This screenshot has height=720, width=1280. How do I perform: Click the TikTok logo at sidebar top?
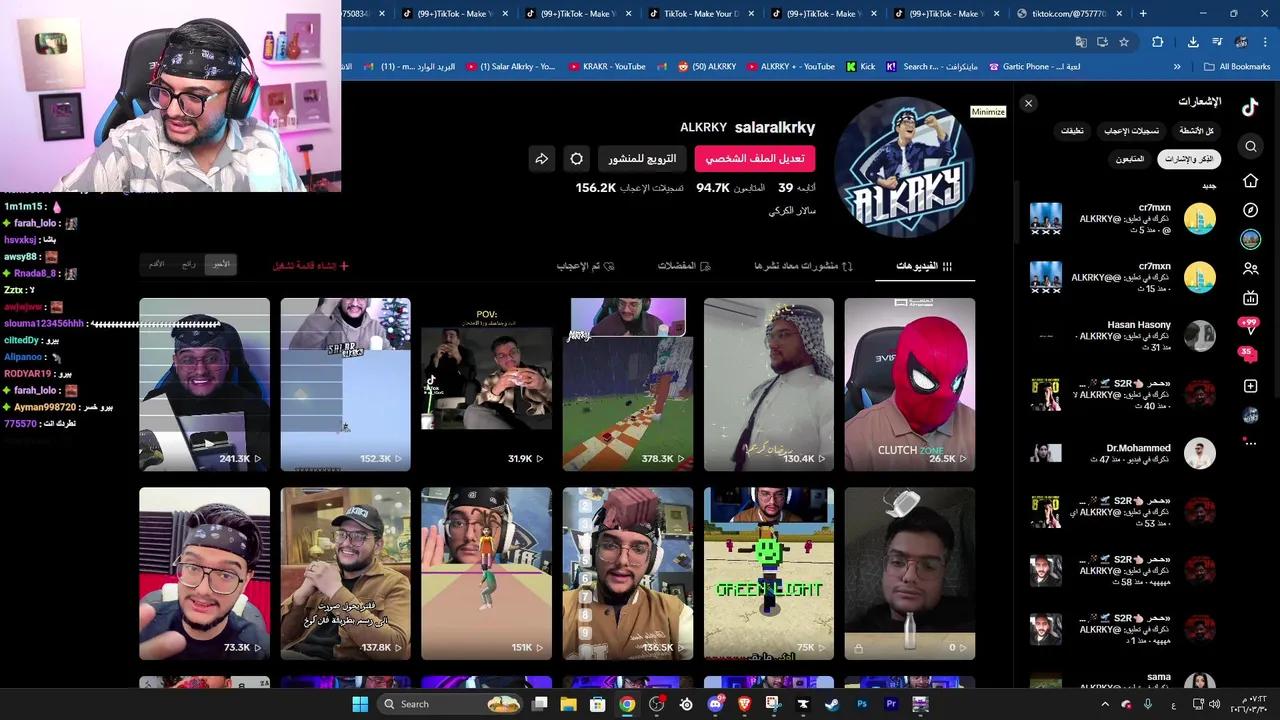click(1250, 107)
